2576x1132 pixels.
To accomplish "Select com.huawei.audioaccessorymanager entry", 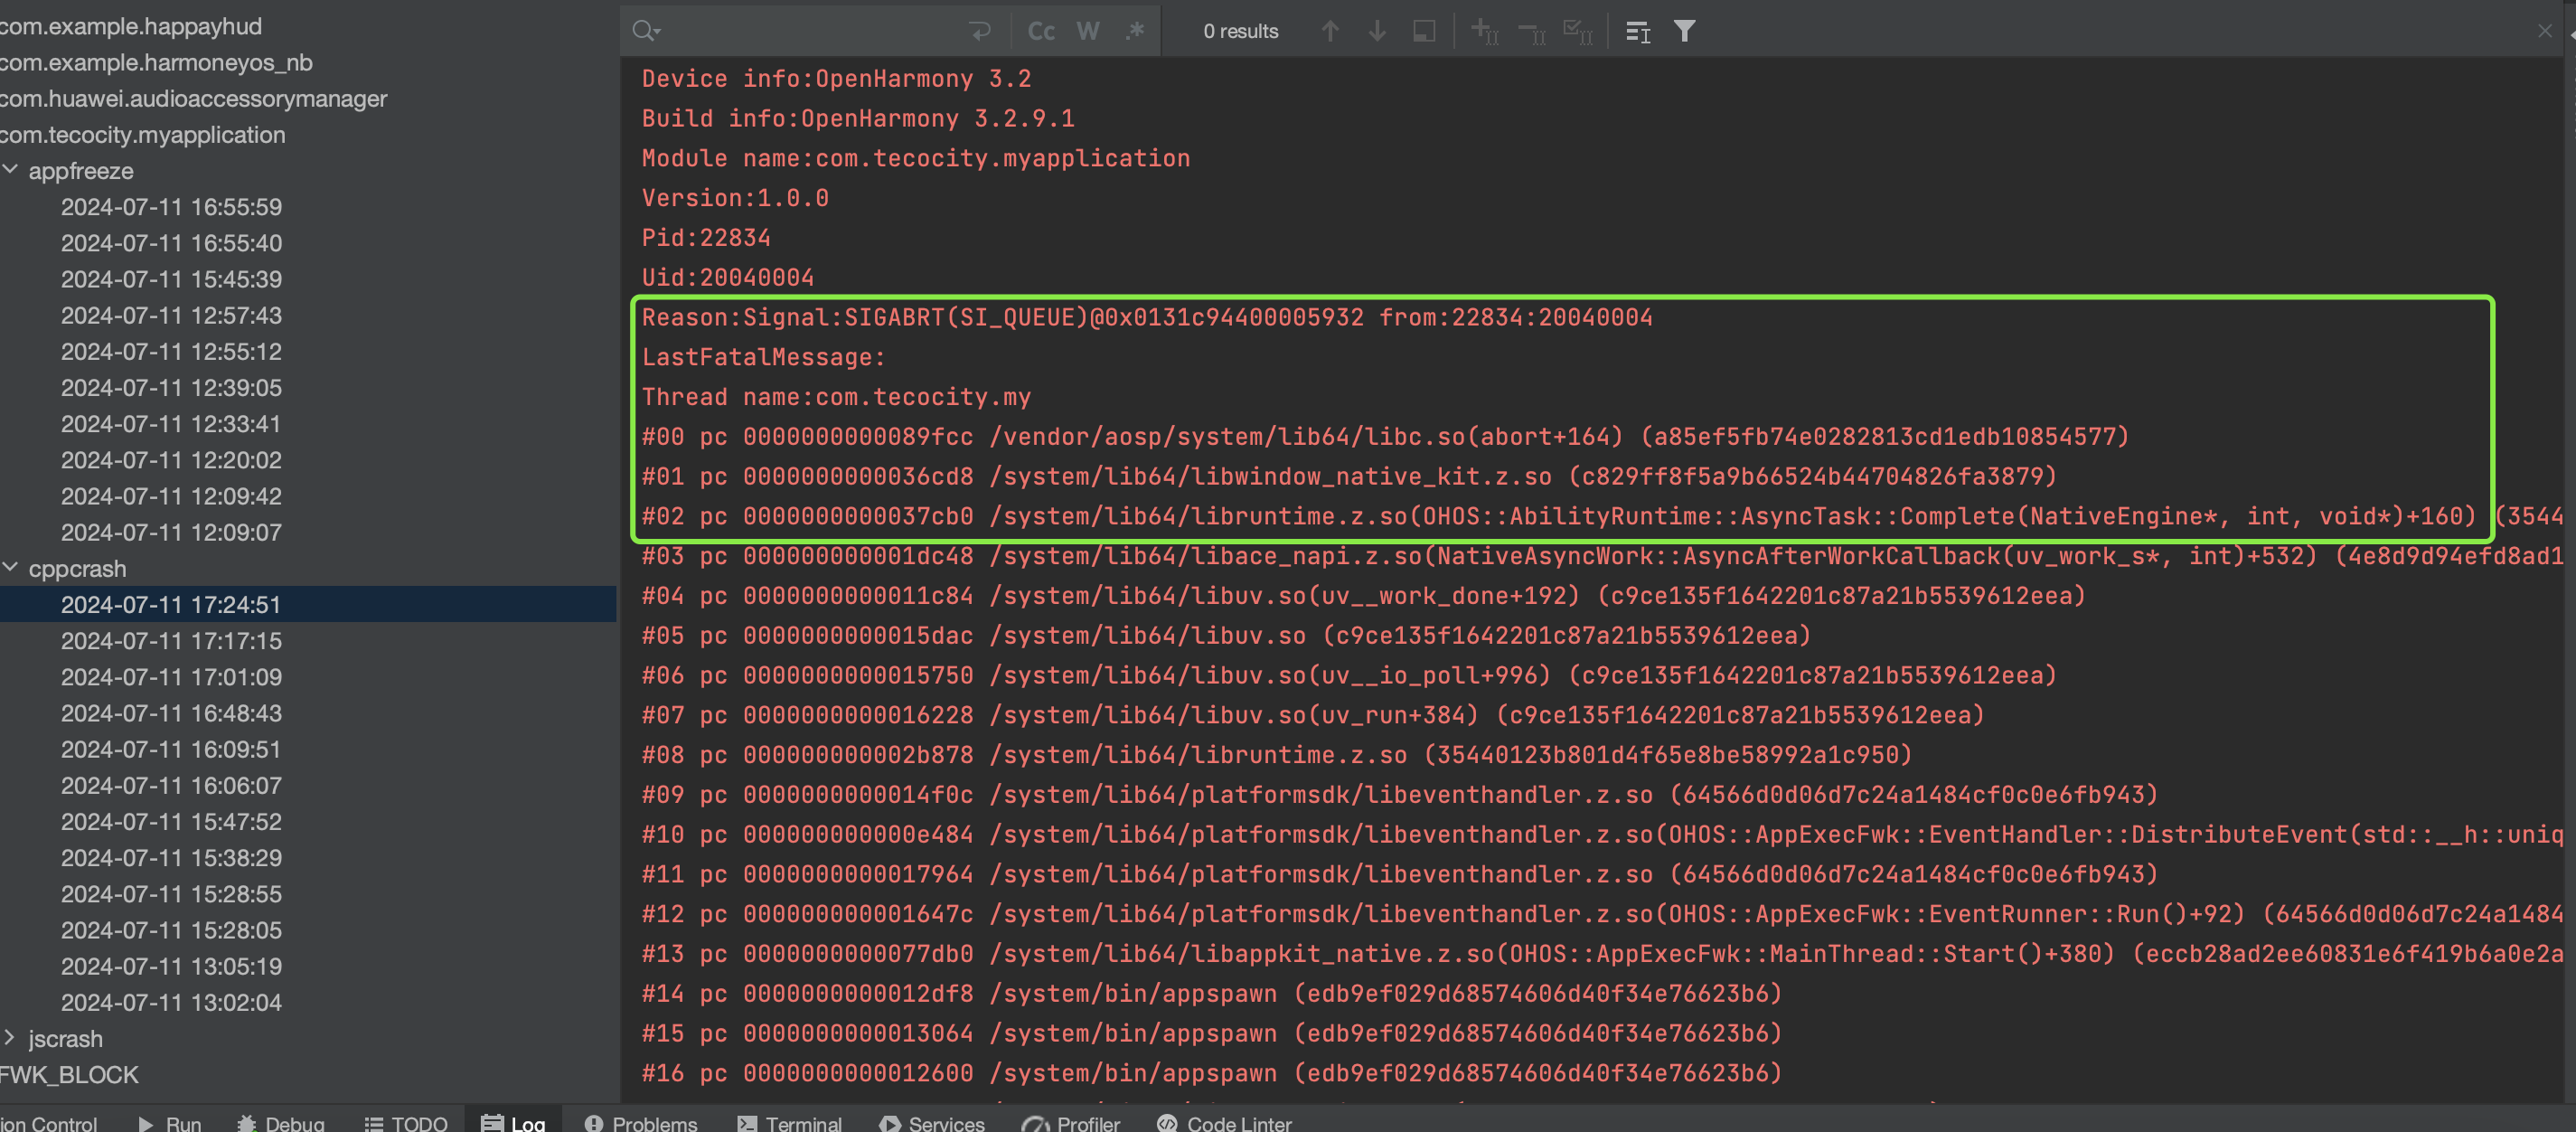I will tap(193, 98).
